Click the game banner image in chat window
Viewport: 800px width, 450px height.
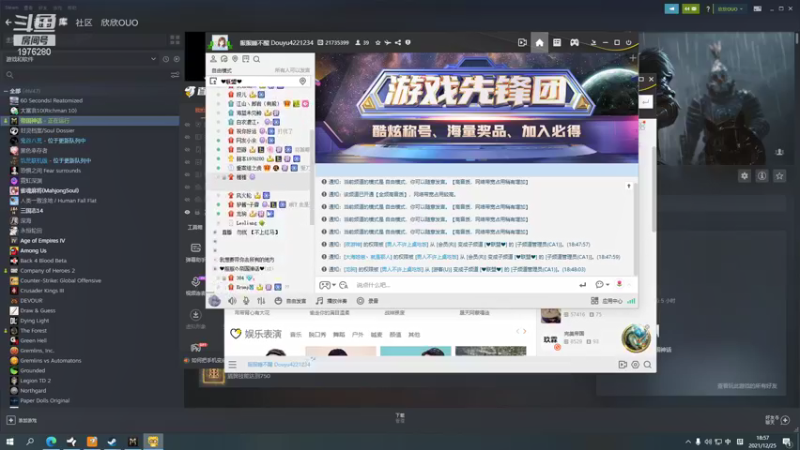click(477, 108)
